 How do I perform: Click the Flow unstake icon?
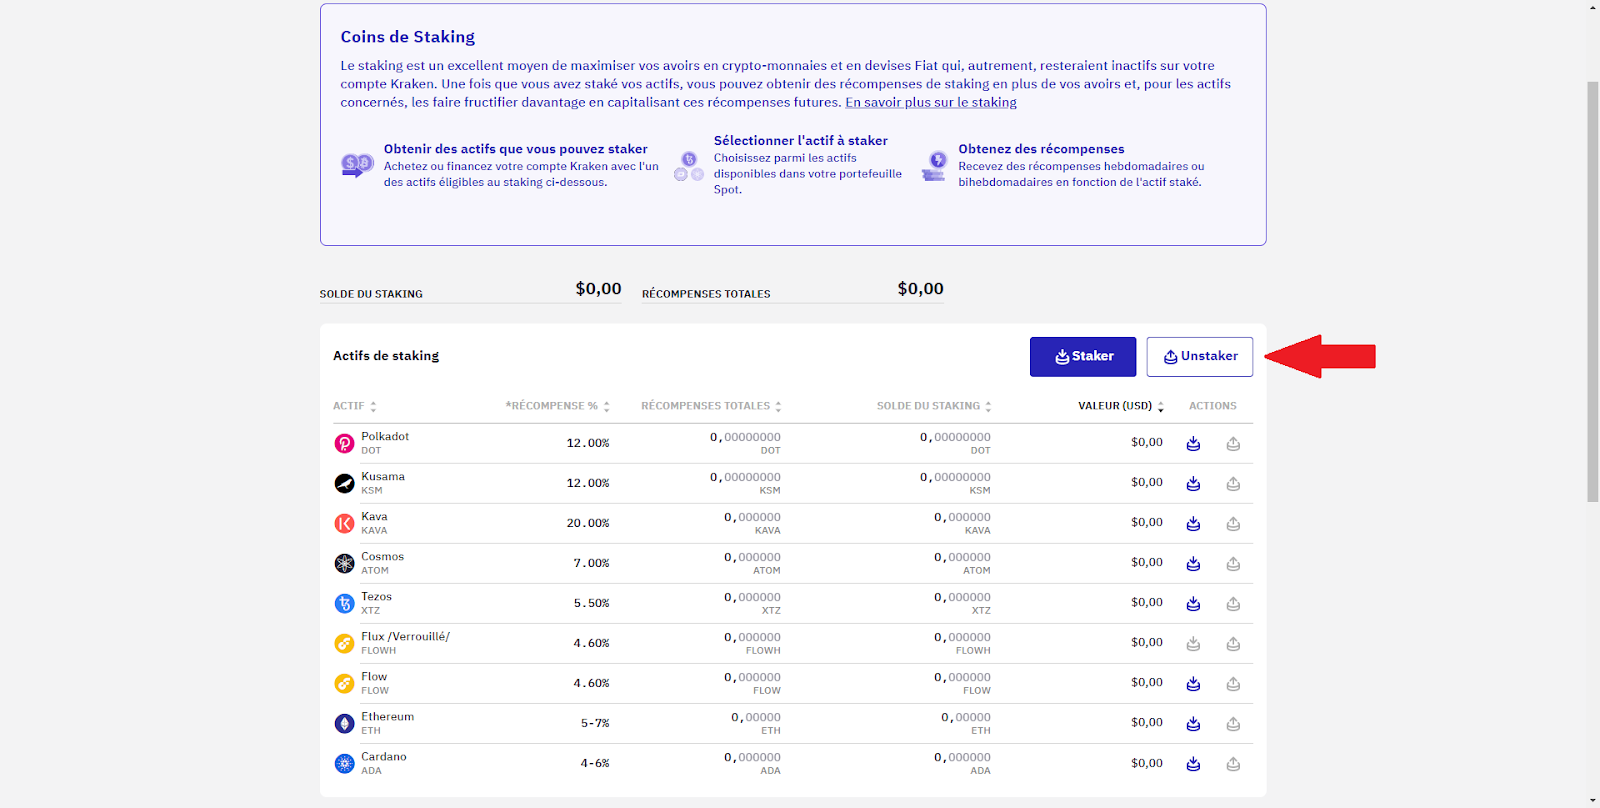tap(1233, 683)
